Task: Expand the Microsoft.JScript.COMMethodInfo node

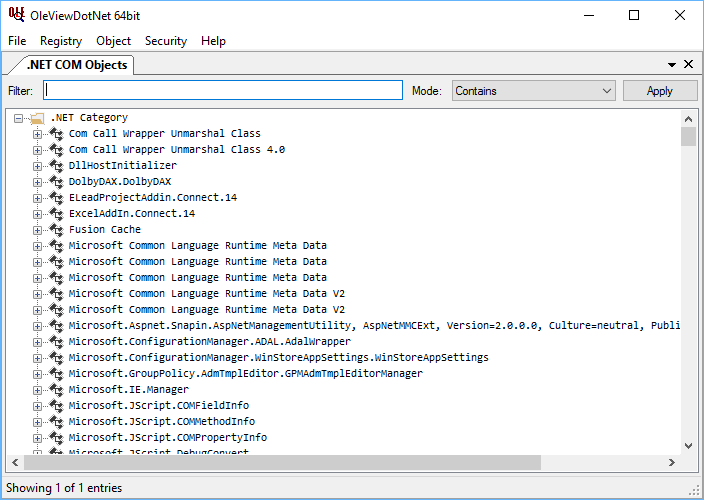Action: pyautogui.click(x=38, y=422)
